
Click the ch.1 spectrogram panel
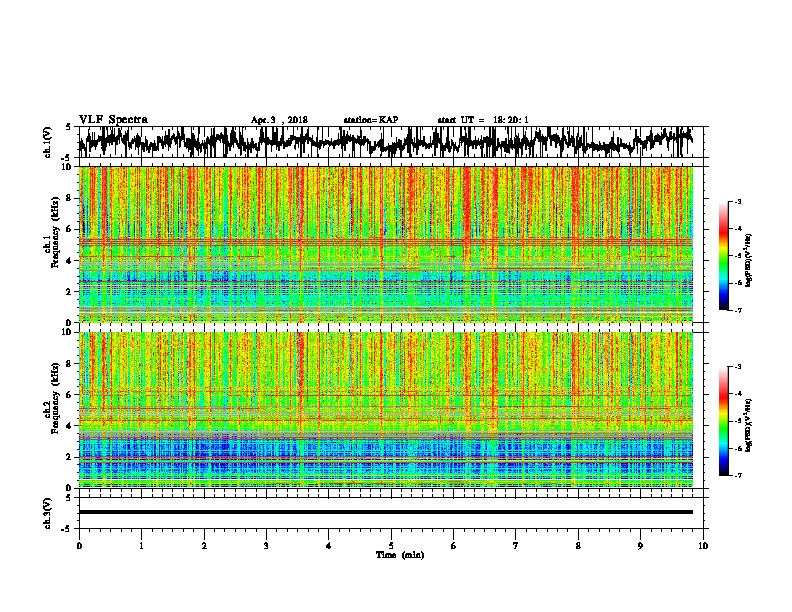pyautogui.click(x=386, y=244)
